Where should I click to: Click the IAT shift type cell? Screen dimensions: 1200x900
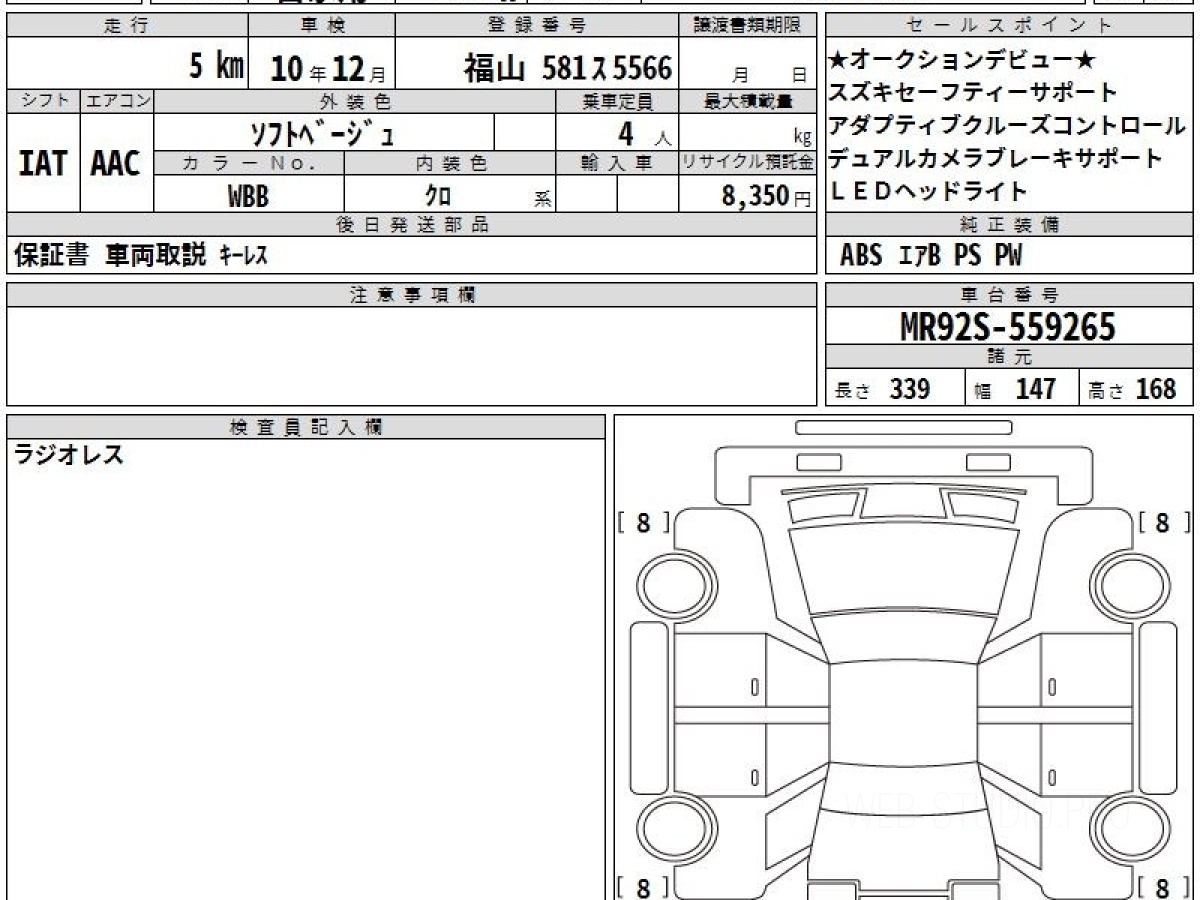(43, 163)
